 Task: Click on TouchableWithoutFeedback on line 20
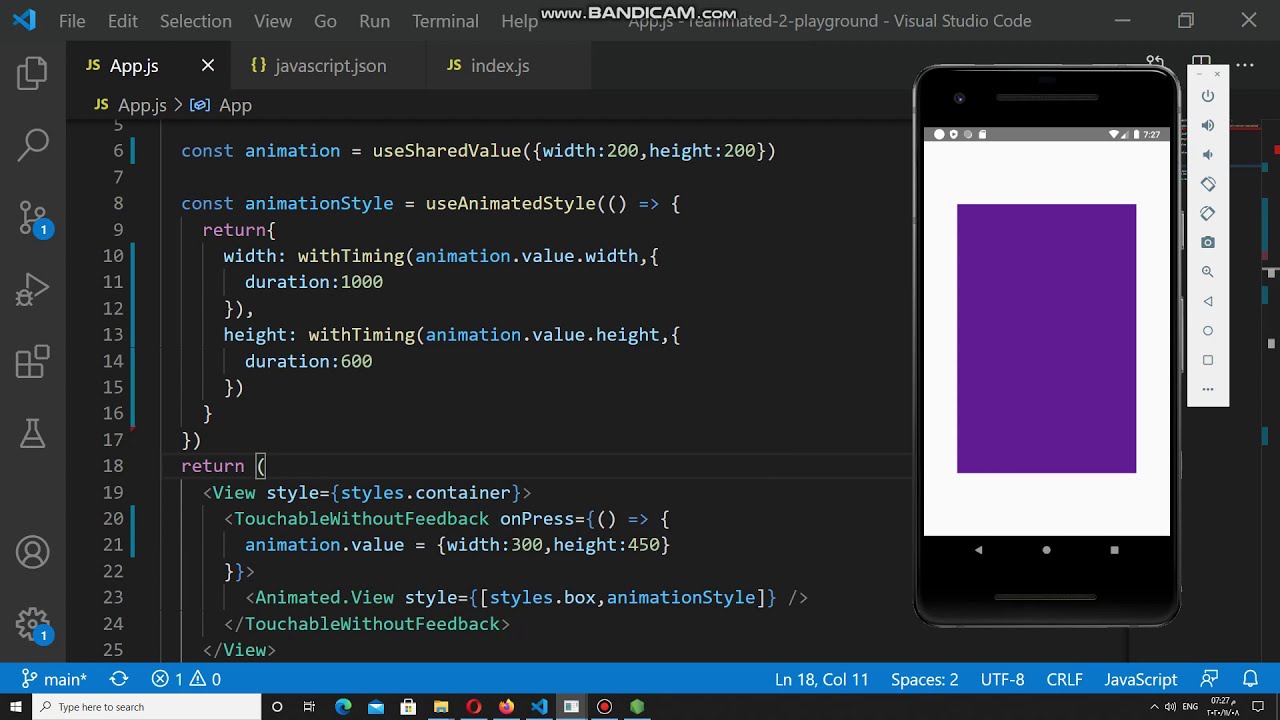coord(361,518)
